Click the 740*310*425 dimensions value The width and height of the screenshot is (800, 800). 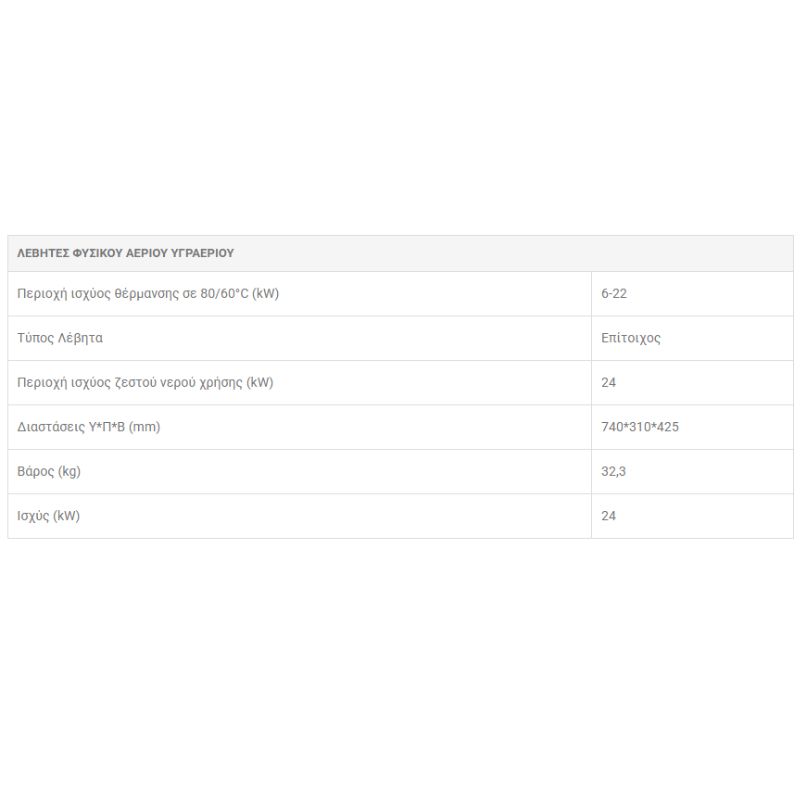pos(640,427)
